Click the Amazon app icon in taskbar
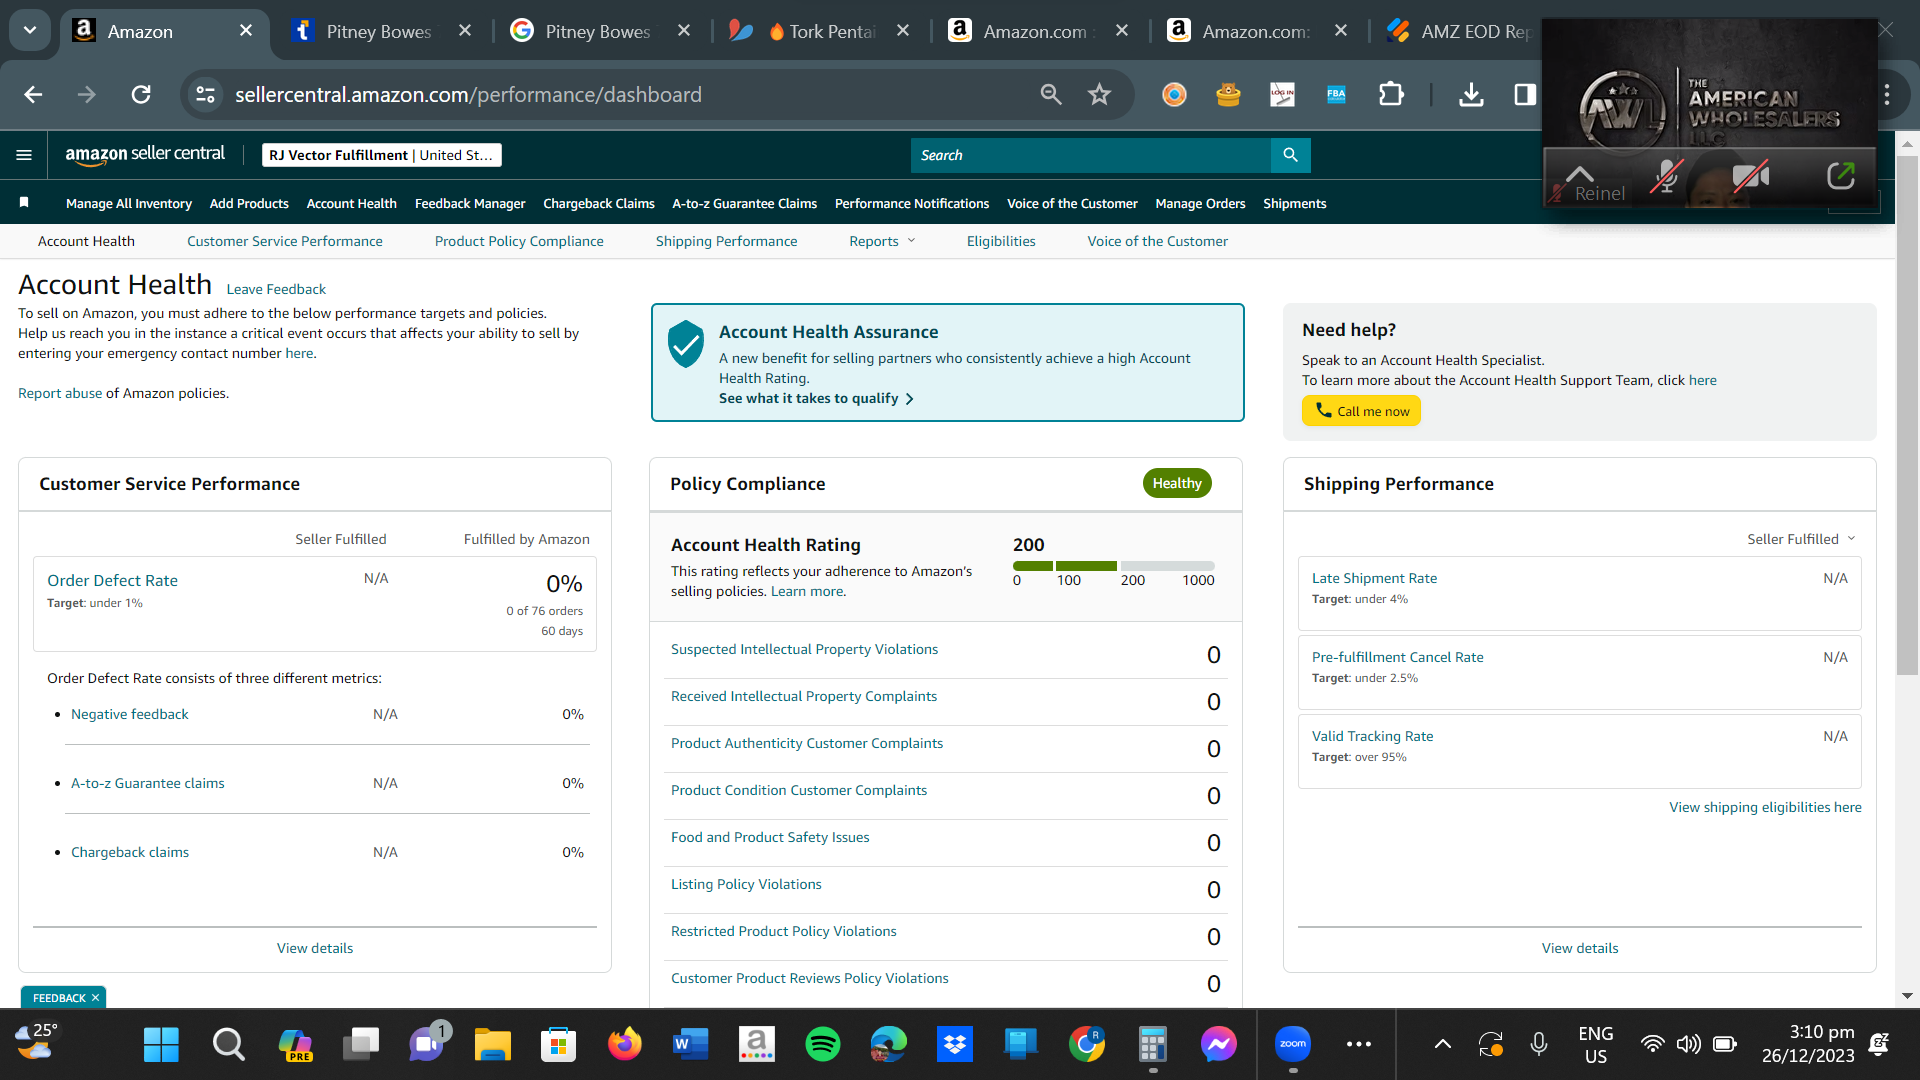Screen dimensions: 1920x1080 (757, 1045)
